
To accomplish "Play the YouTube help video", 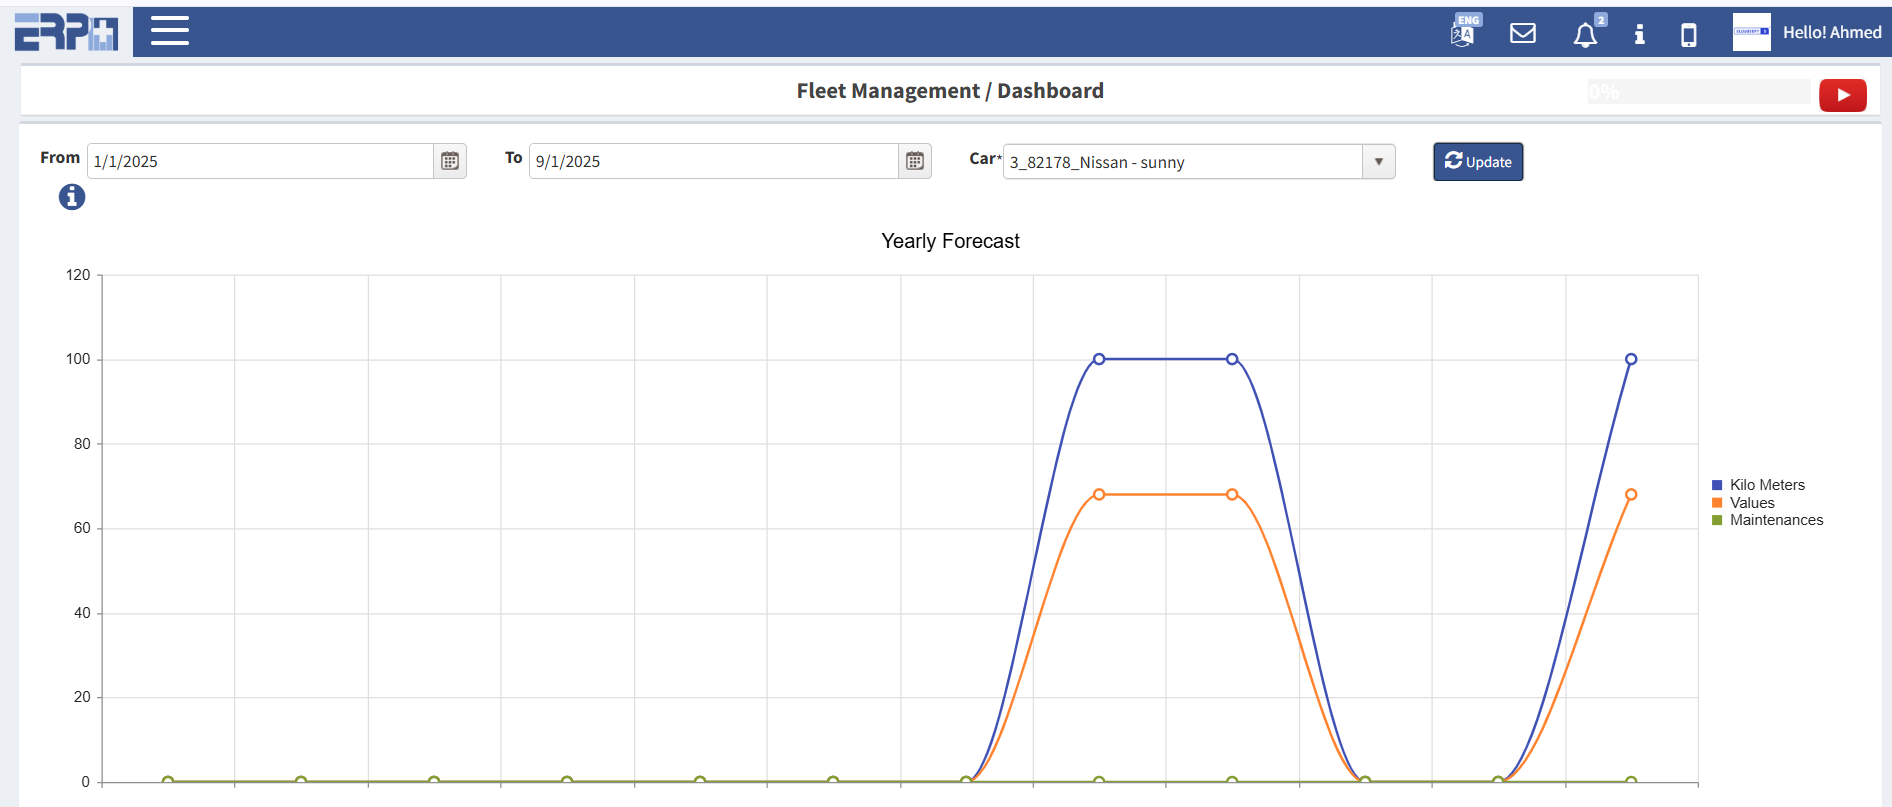I will point(1842,95).
